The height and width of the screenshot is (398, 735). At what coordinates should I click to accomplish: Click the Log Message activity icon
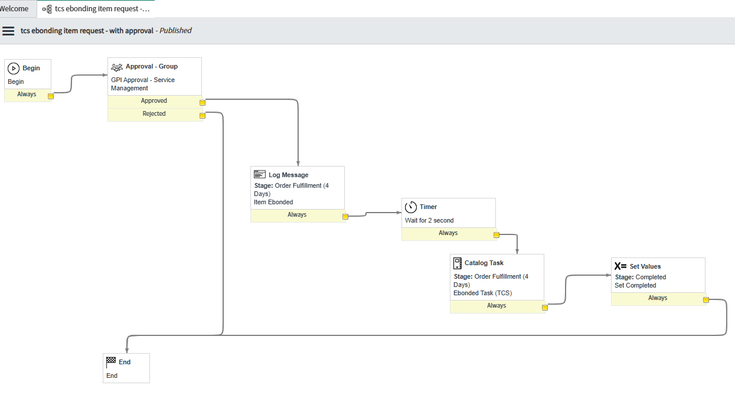click(x=260, y=174)
